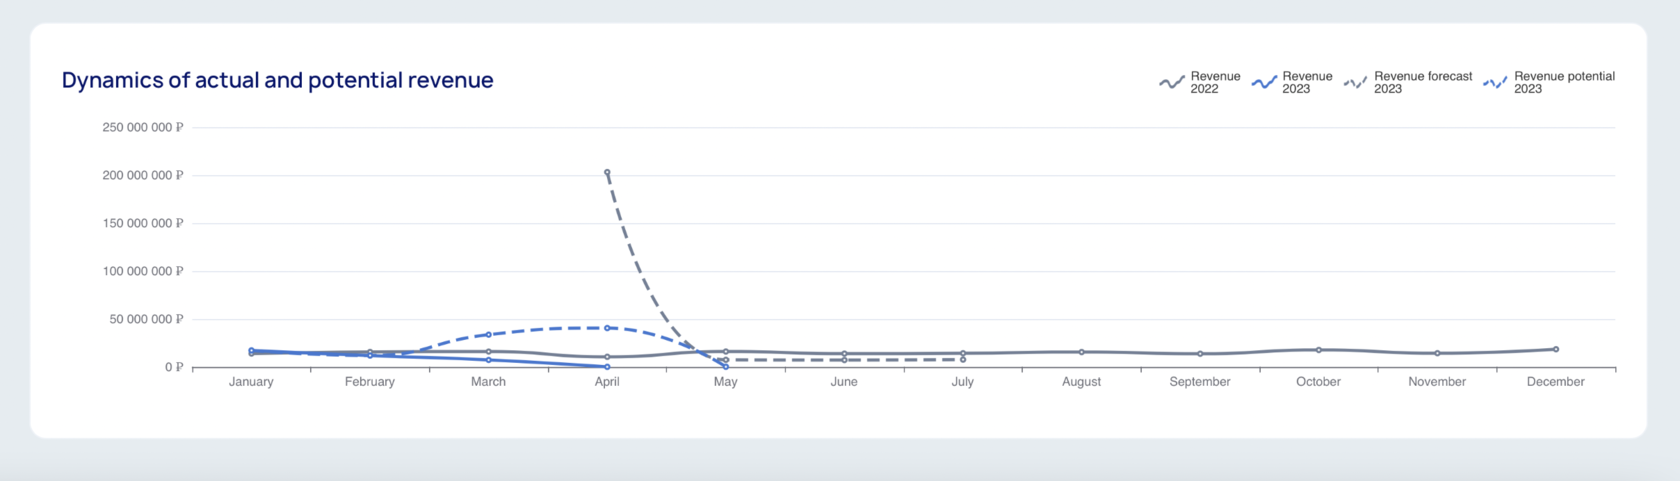
Task: Click the April forecast peak data point
Action: pyautogui.click(x=607, y=172)
